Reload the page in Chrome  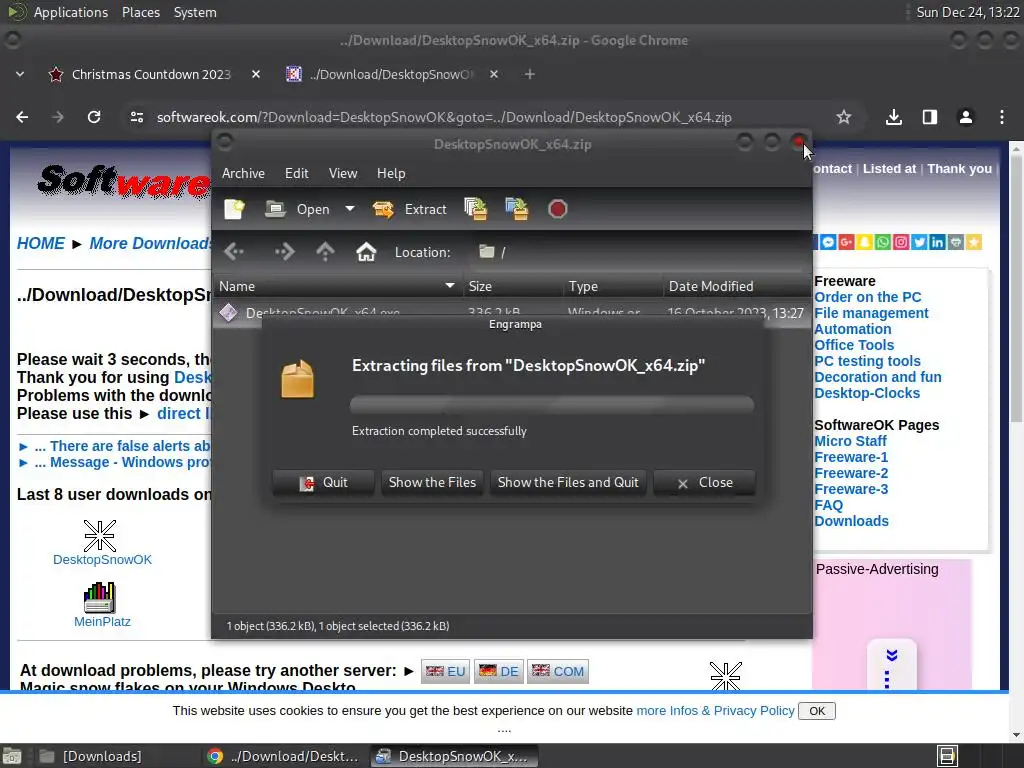click(94, 118)
